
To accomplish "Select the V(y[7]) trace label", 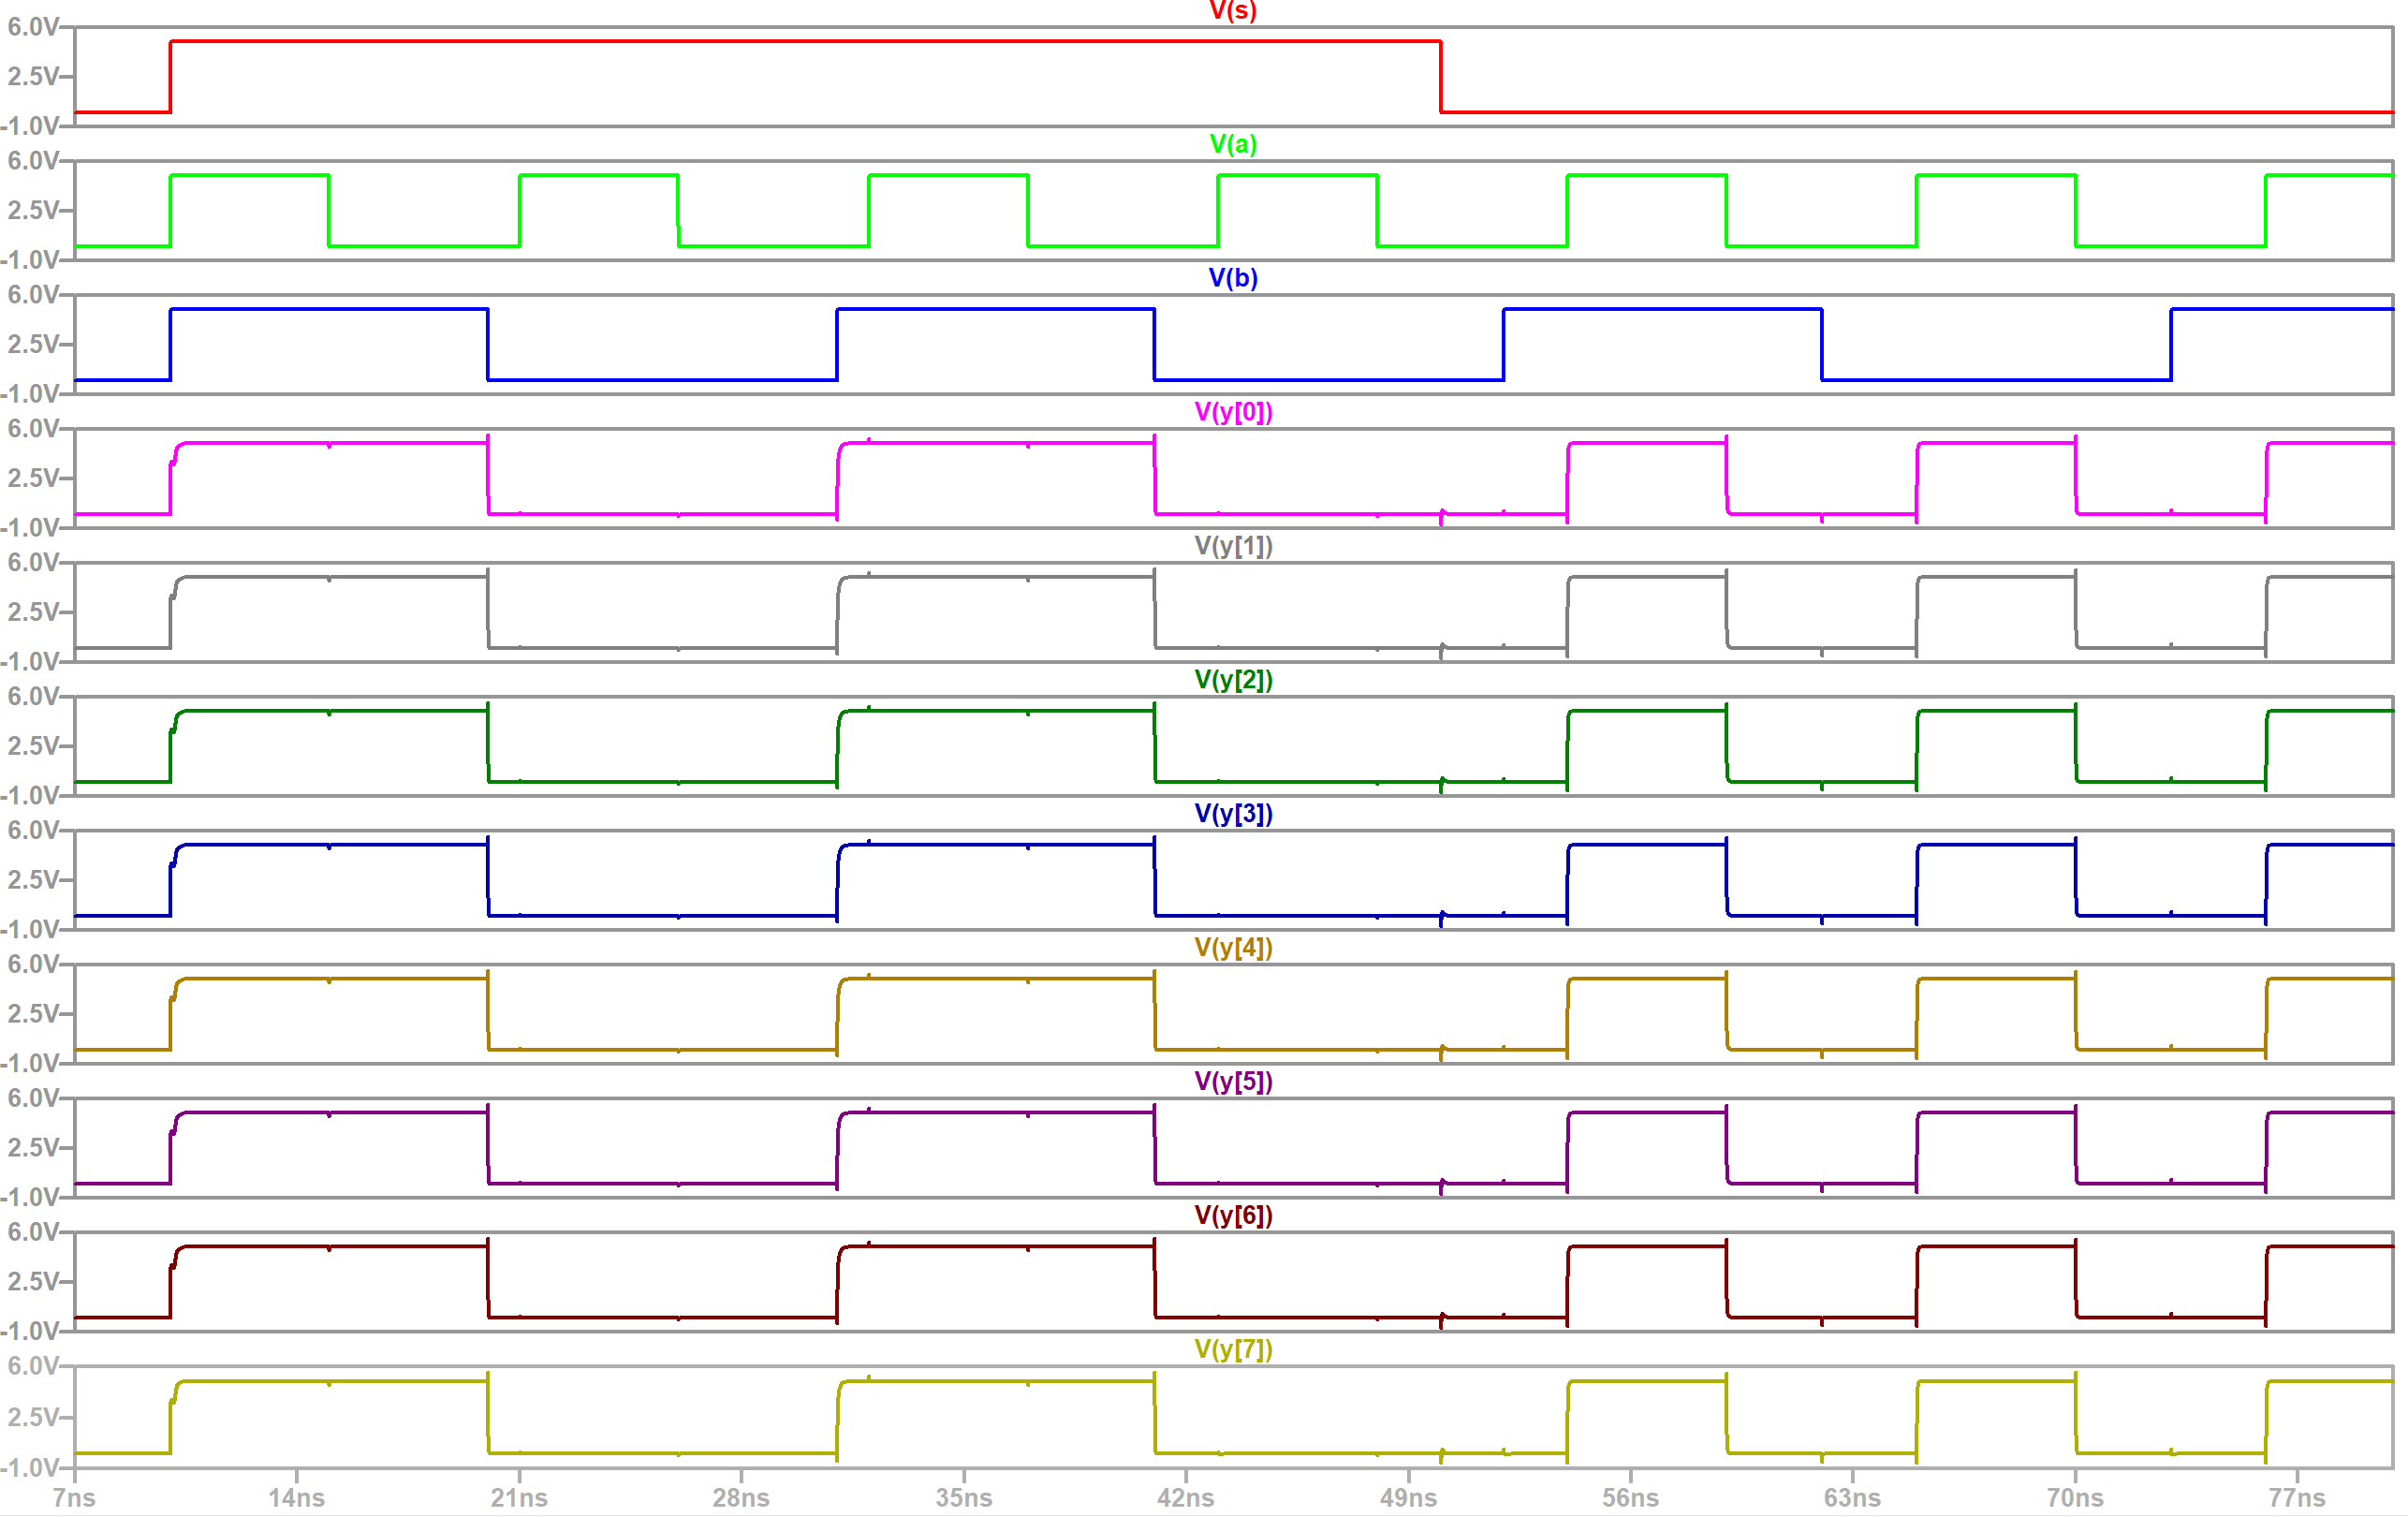I will [1232, 1350].
